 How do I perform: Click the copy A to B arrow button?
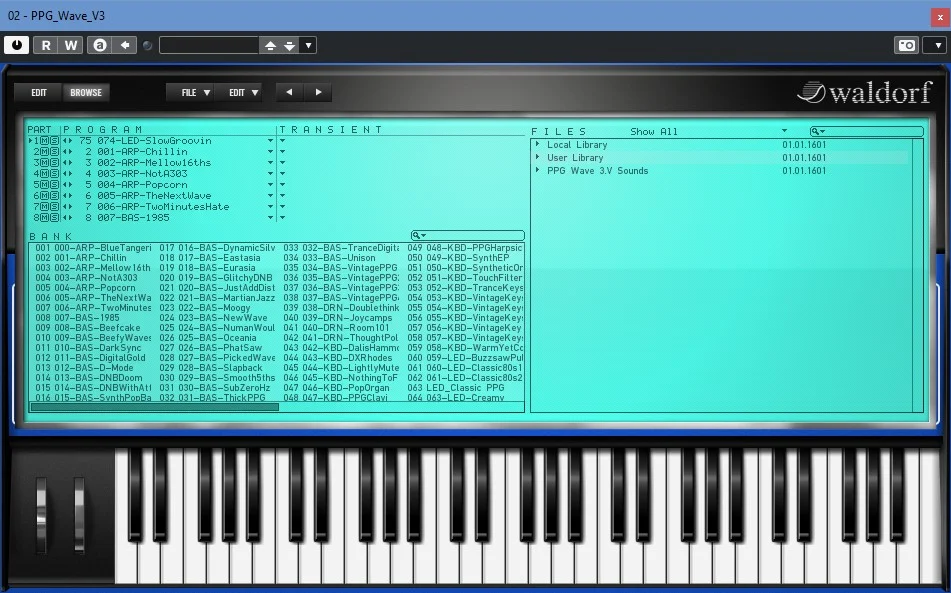coord(125,45)
